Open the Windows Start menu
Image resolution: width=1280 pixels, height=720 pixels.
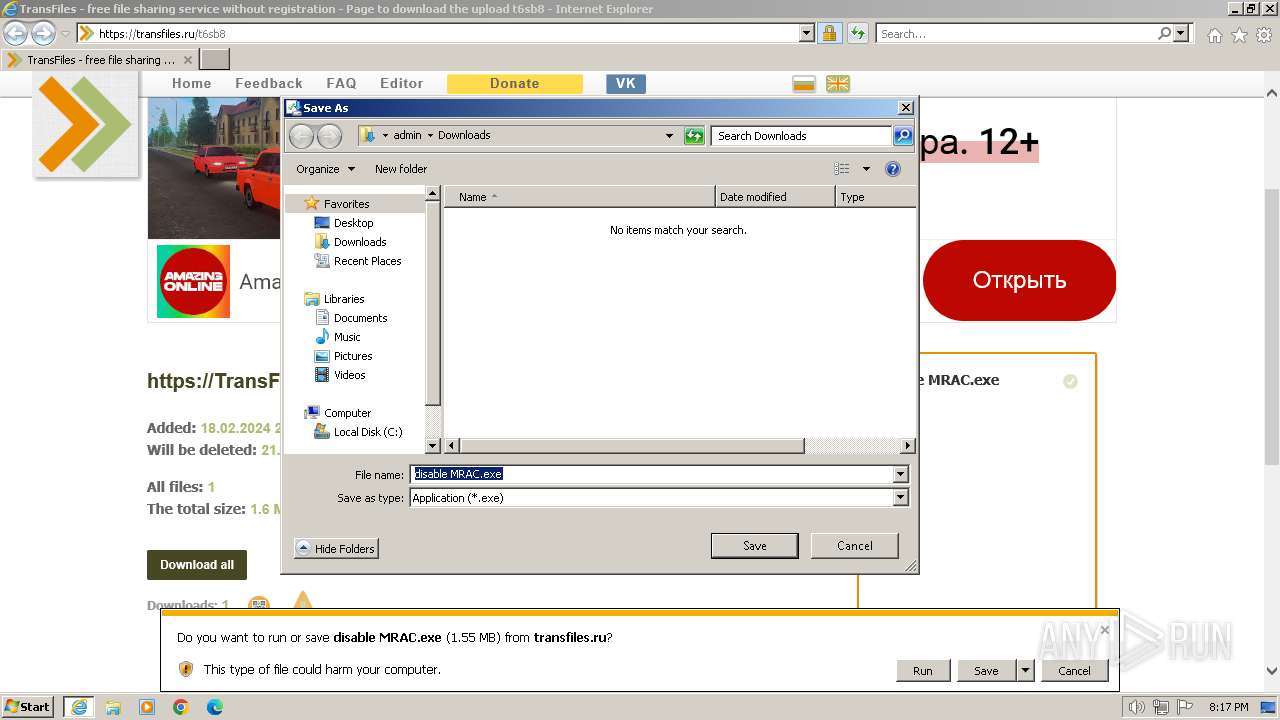(28, 707)
